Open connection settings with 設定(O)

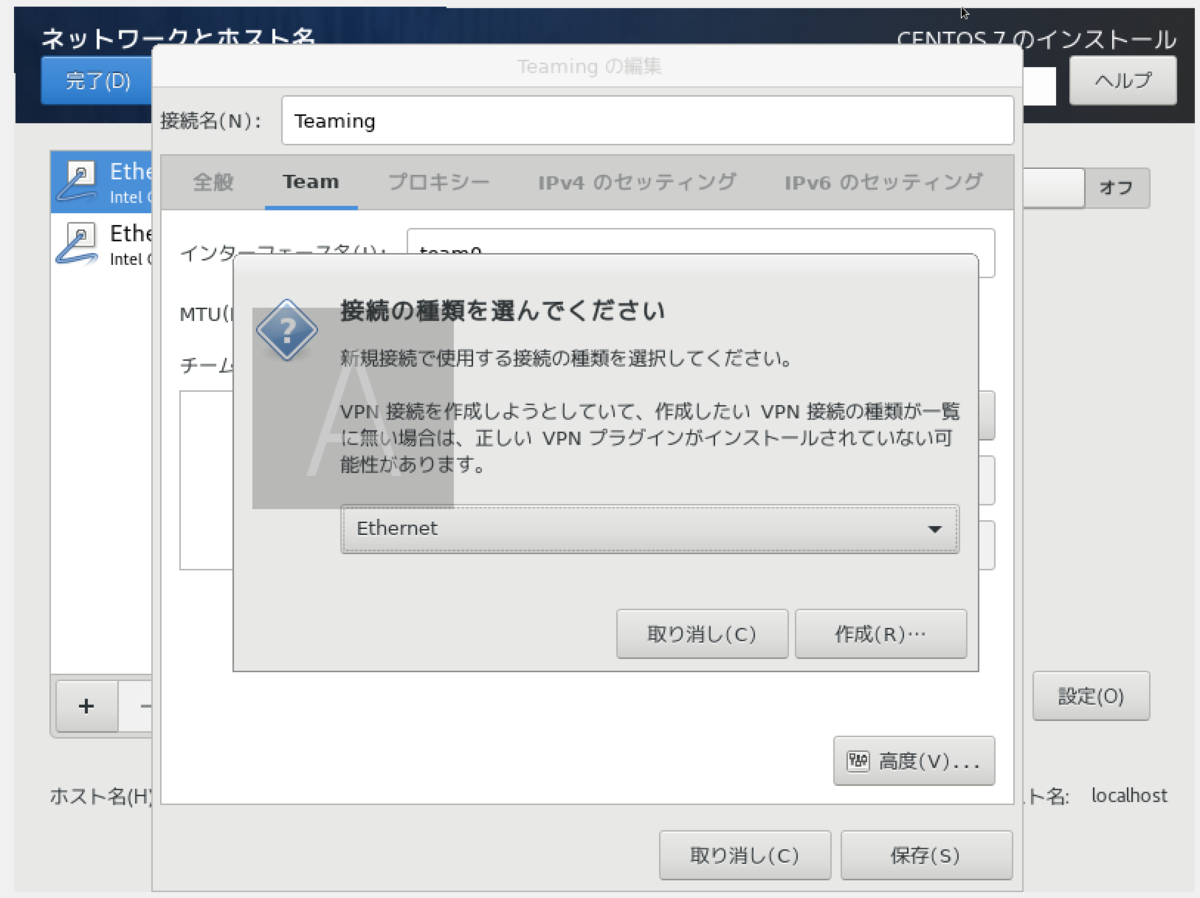(x=1090, y=696)
